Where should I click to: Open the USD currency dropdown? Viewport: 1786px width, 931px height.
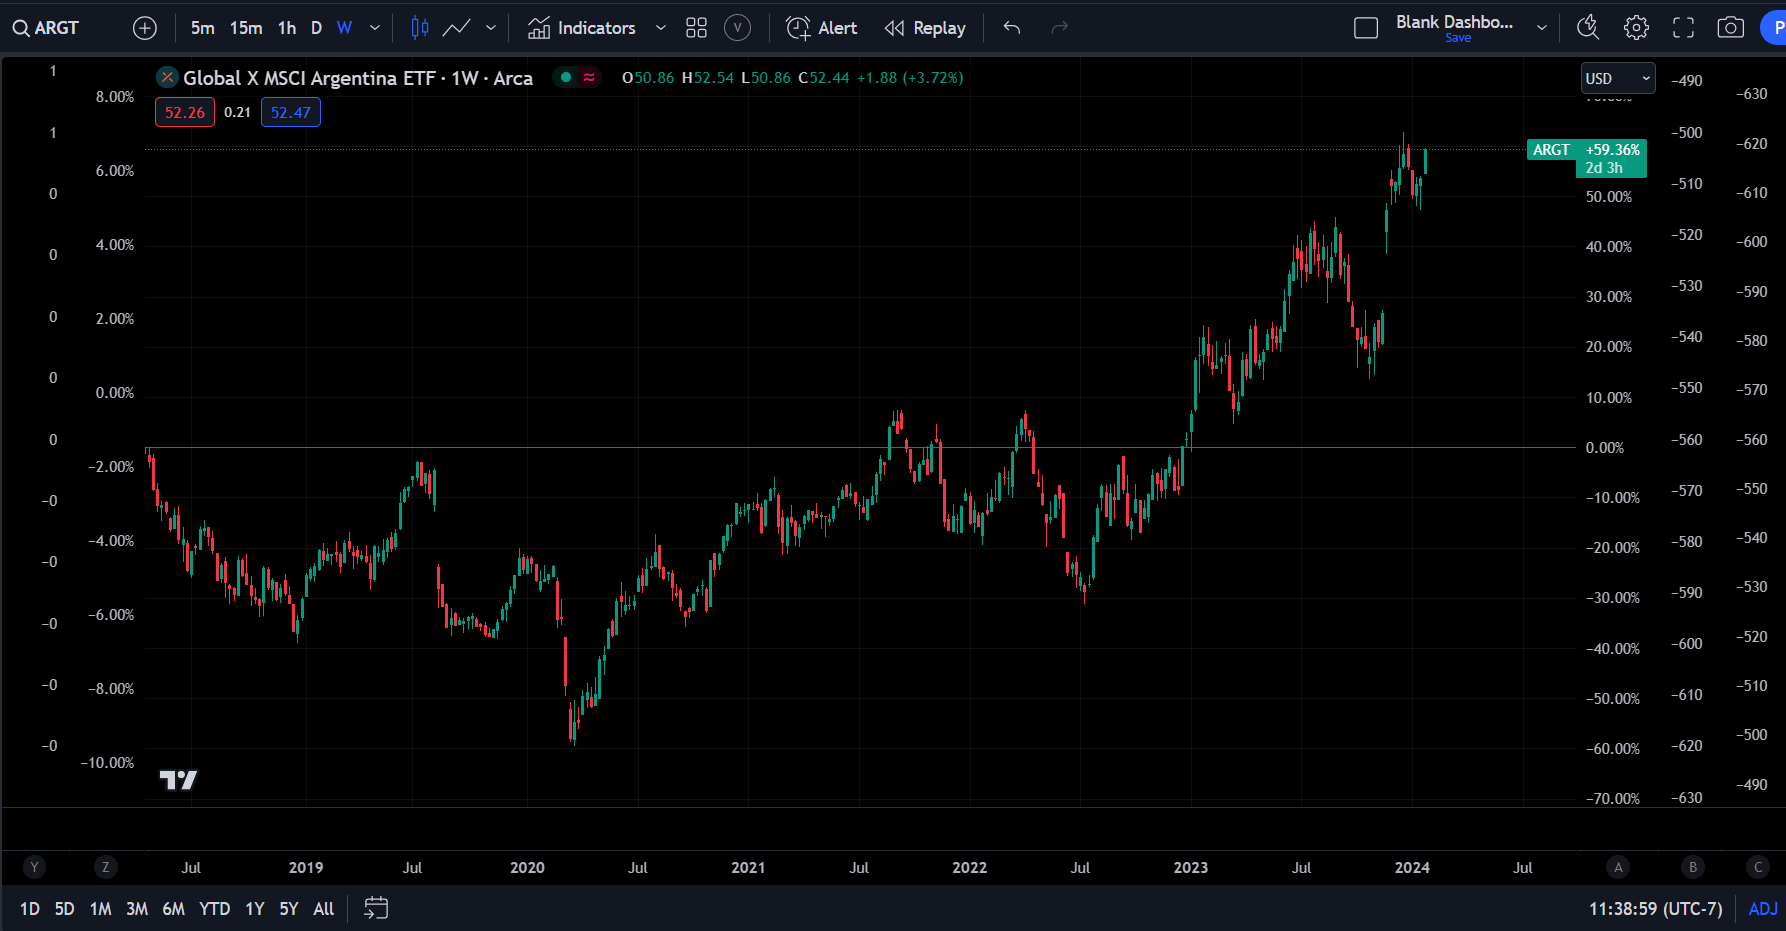(1617, 78)
